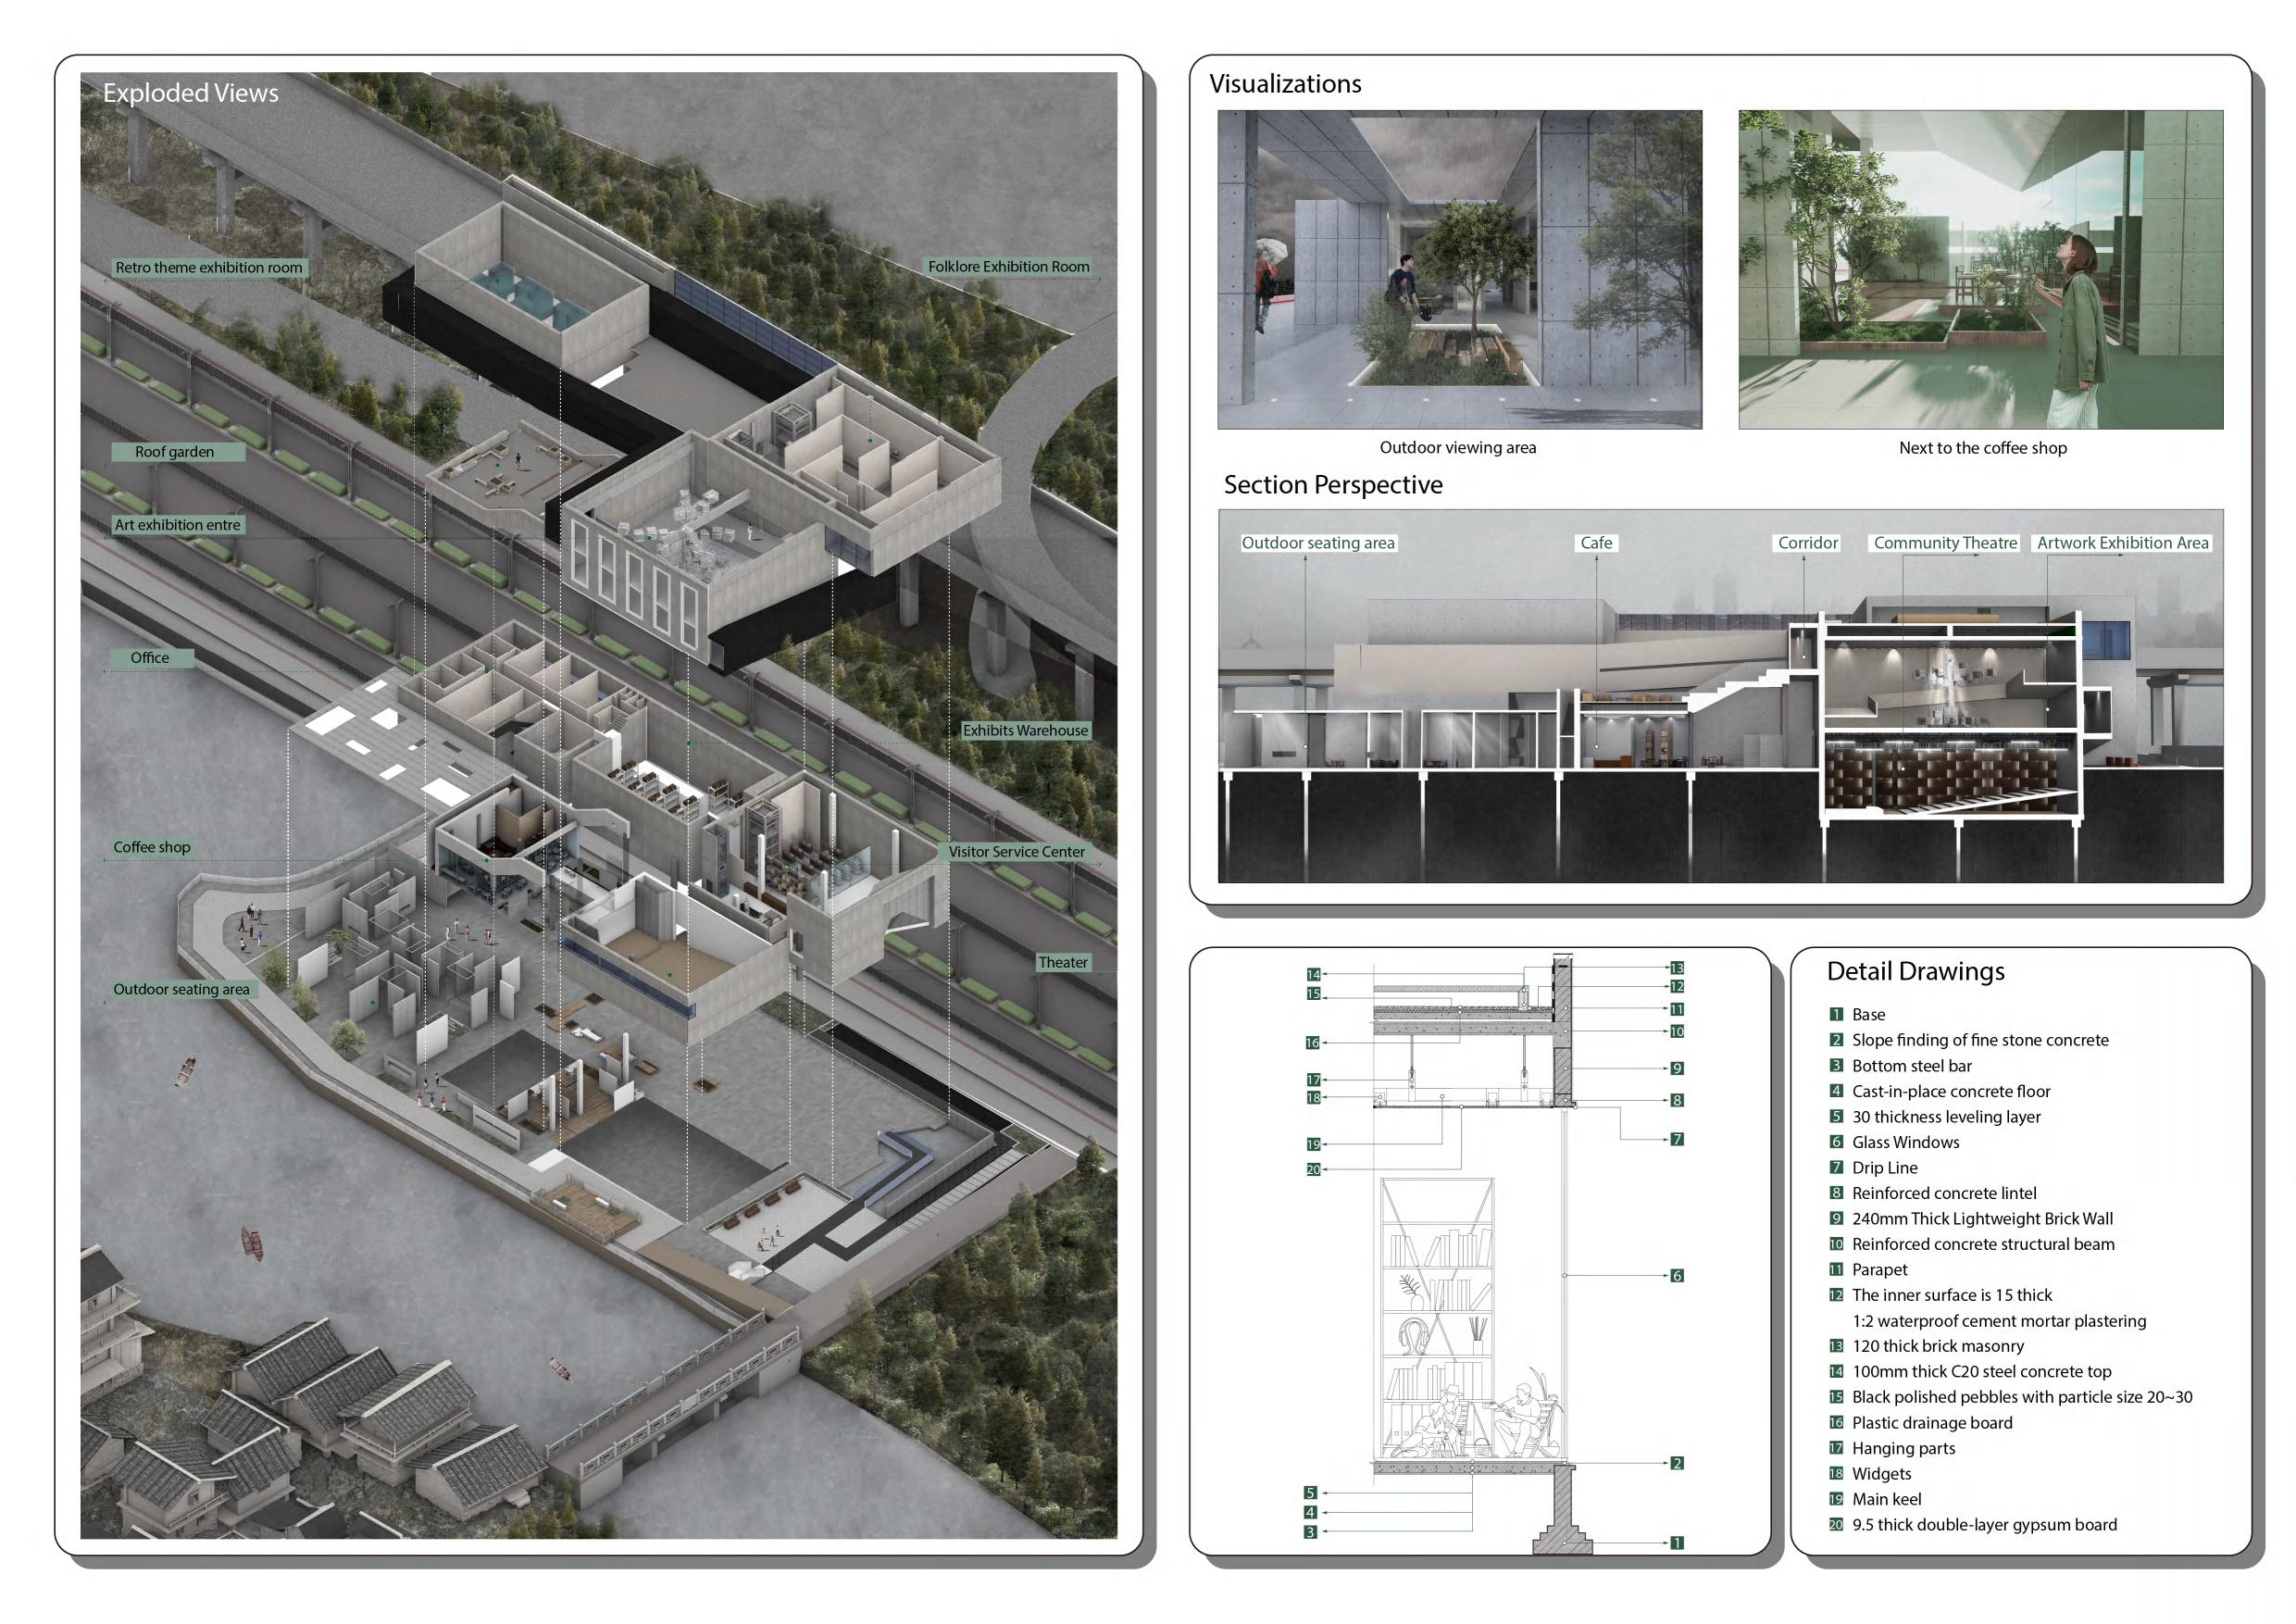Click callout number 7 on the detail drawing

point(1677,1139)
